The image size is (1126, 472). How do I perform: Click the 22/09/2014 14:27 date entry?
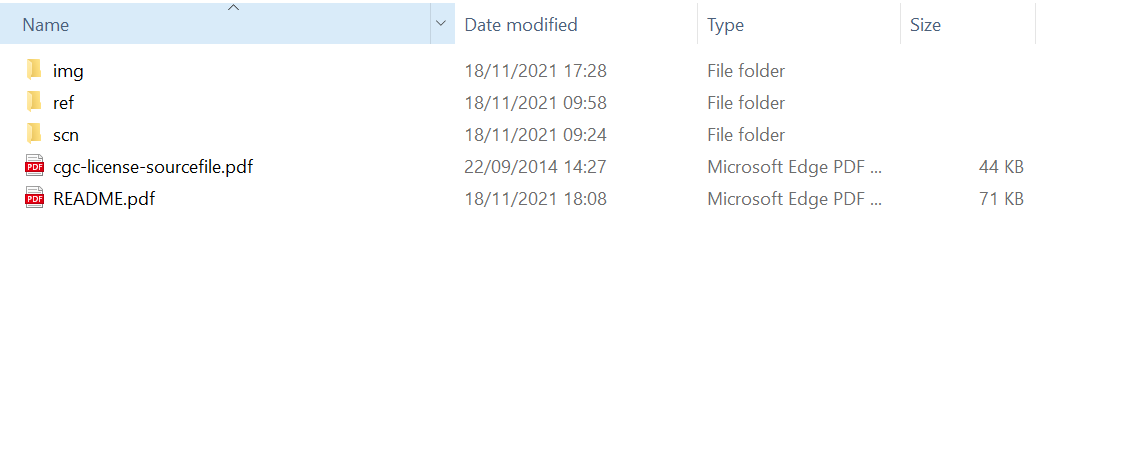(x=536, y=167)
